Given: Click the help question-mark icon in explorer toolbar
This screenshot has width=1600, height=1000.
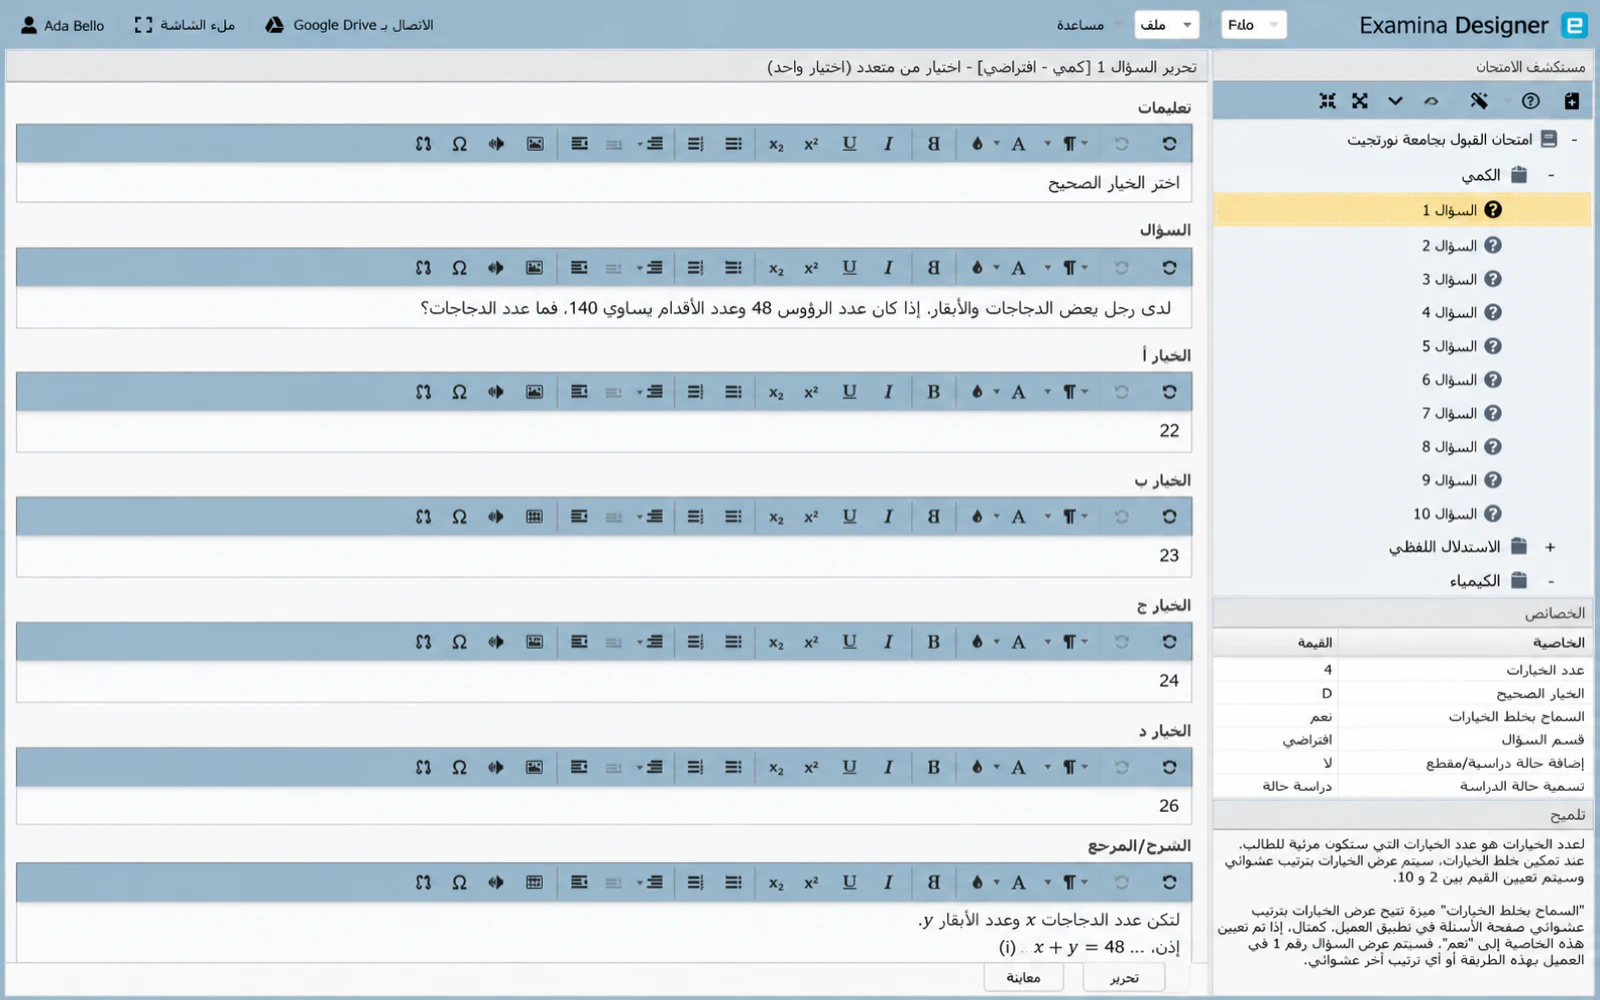Looking at the screenshot, I should click(1530, 101).
